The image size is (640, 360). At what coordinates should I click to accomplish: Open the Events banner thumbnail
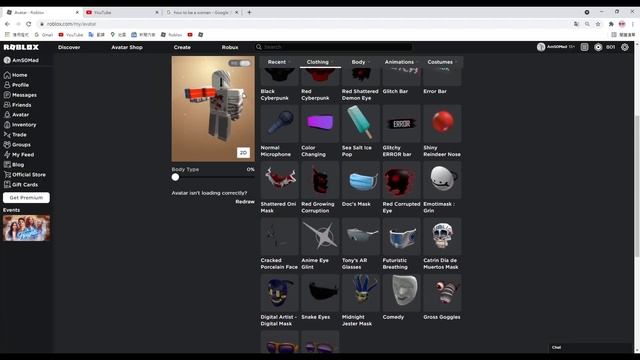[x=27, y=228]
